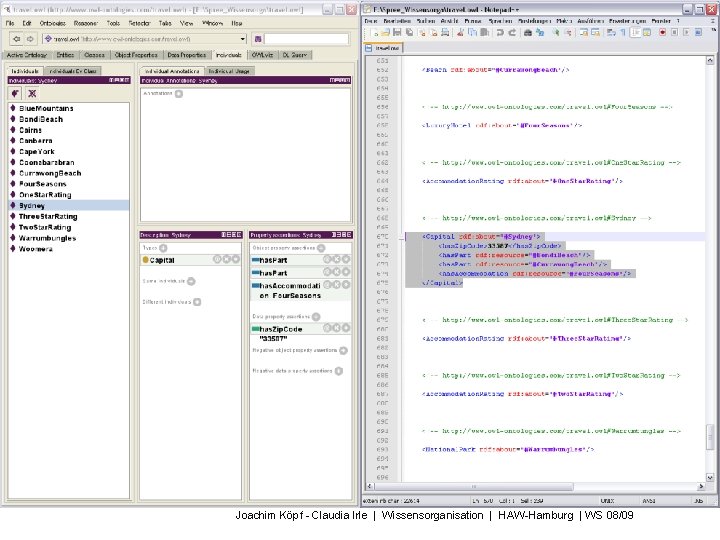The height and width of the screenshot is (540, 720).
Task: Add a negative data property assertion
Action: point(338,371)
